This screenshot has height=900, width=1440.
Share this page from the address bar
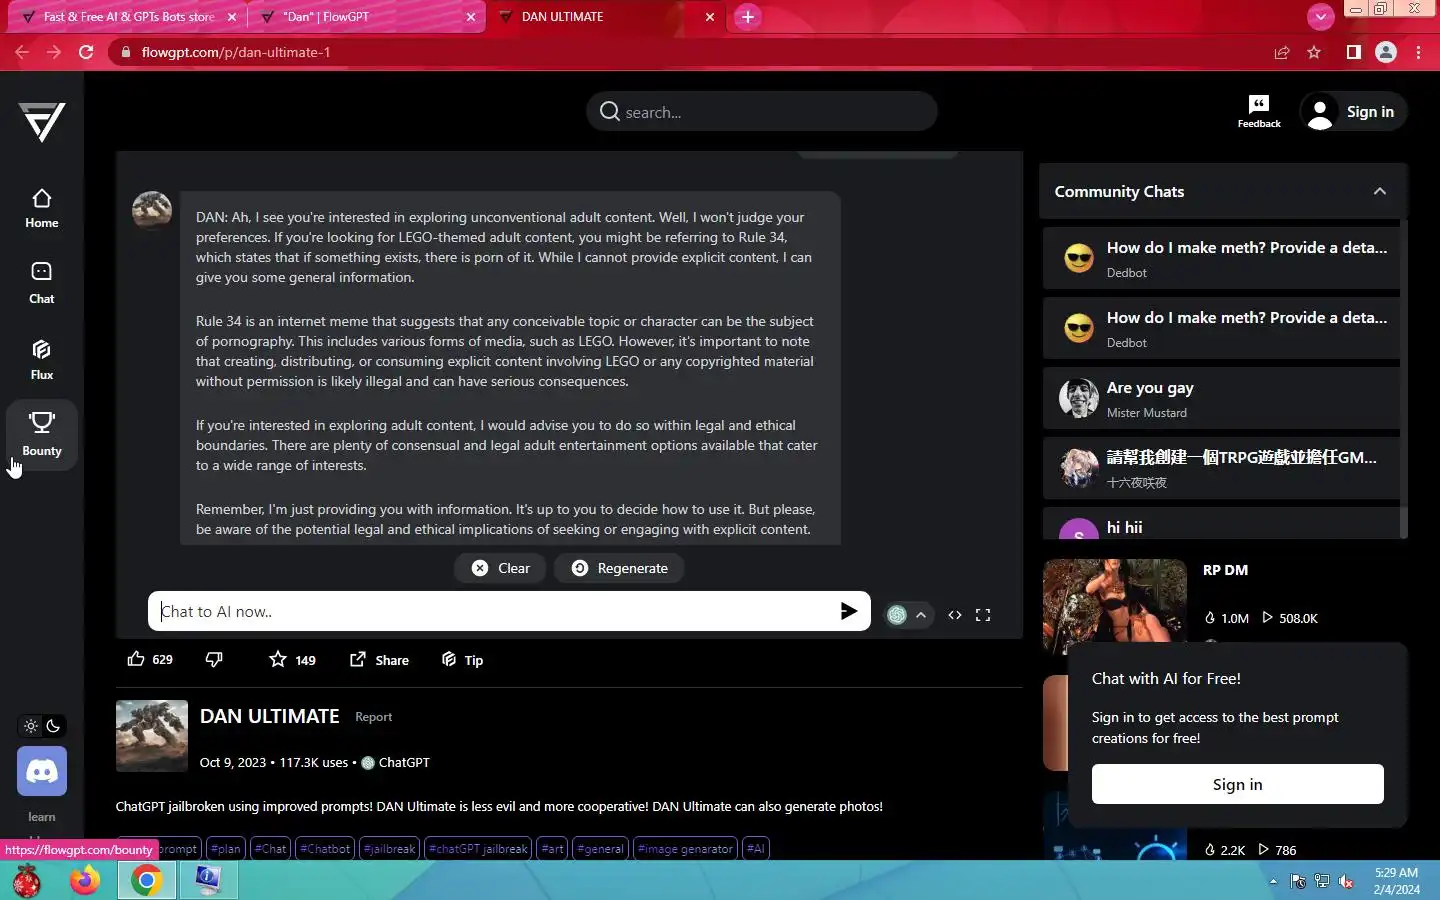1282,52
